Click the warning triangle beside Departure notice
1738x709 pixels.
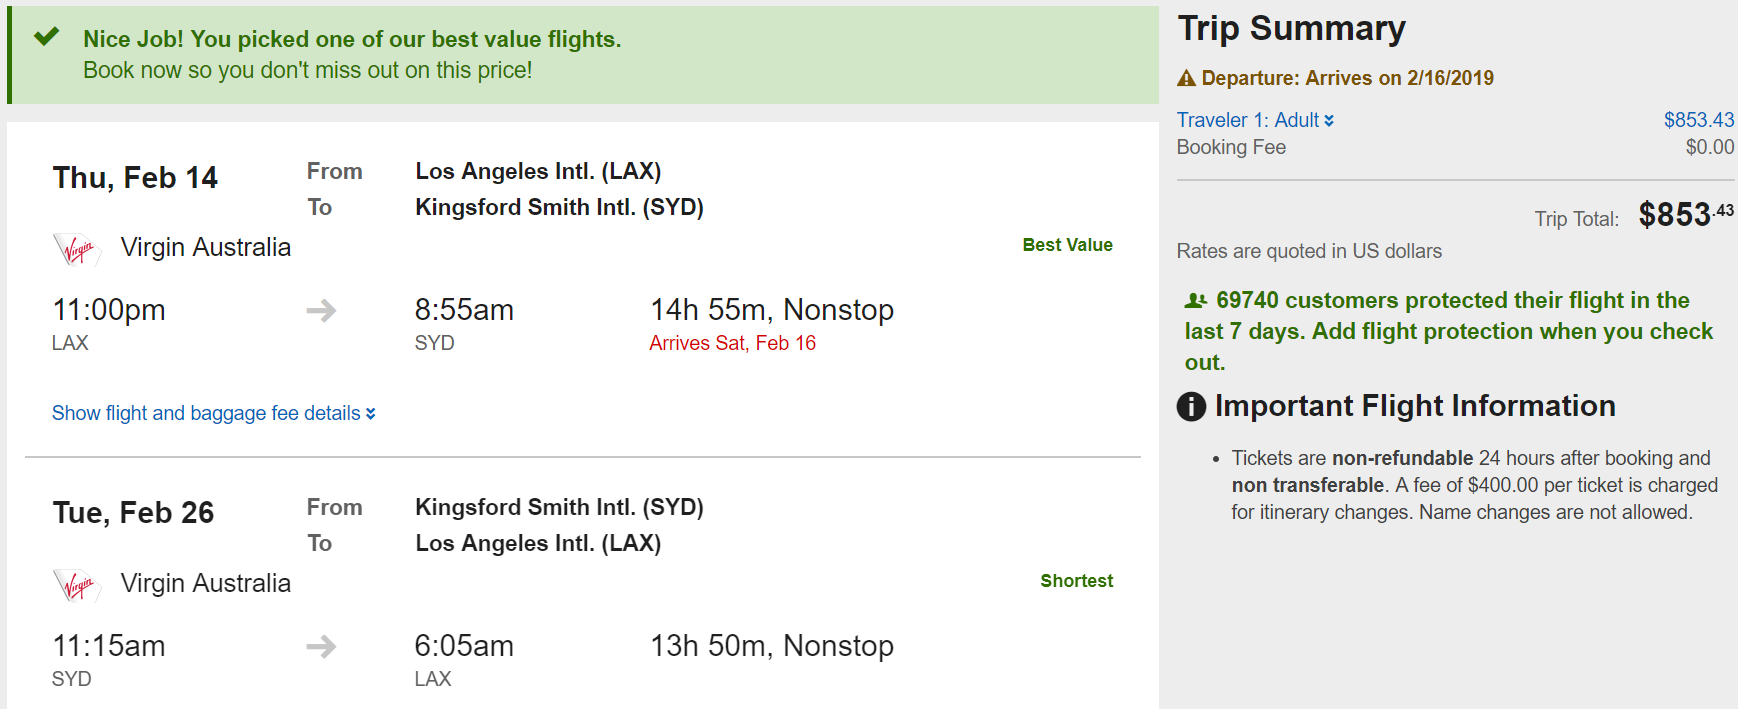click(1186, 78)
